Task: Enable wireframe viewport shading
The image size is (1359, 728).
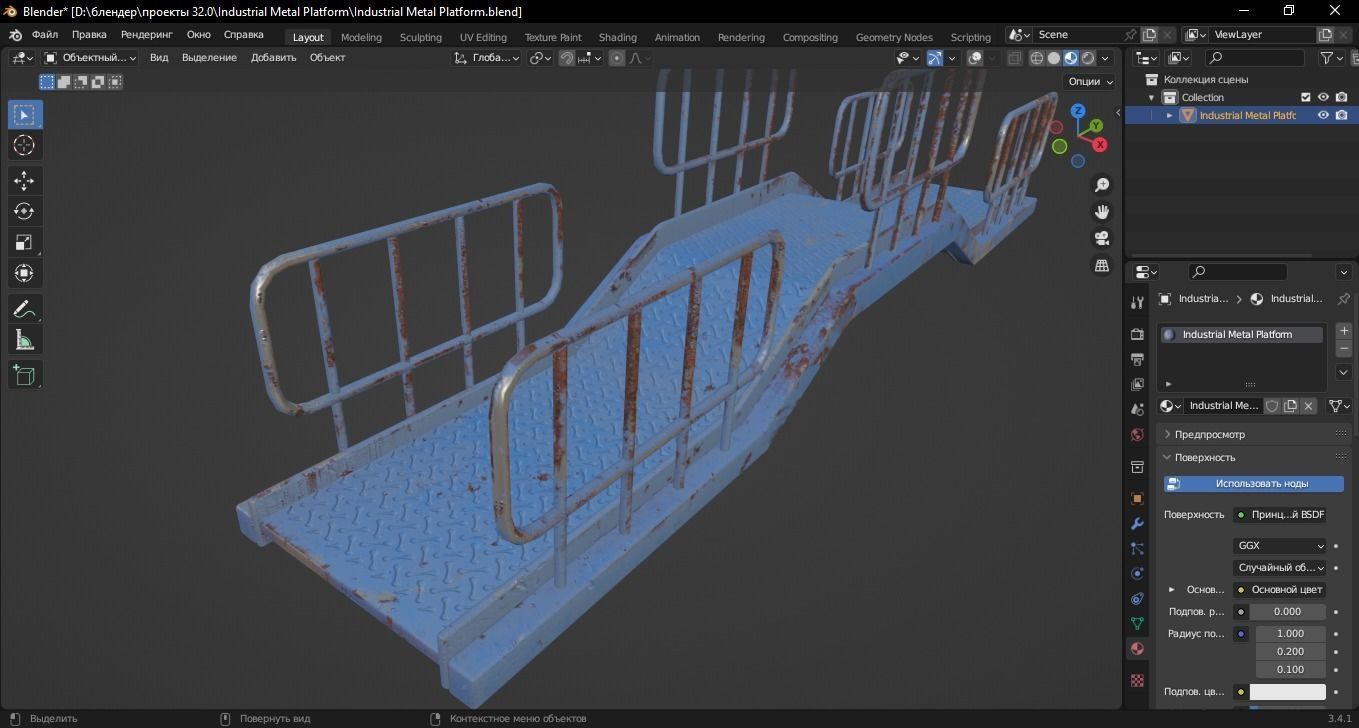Action: (1036, 57)
